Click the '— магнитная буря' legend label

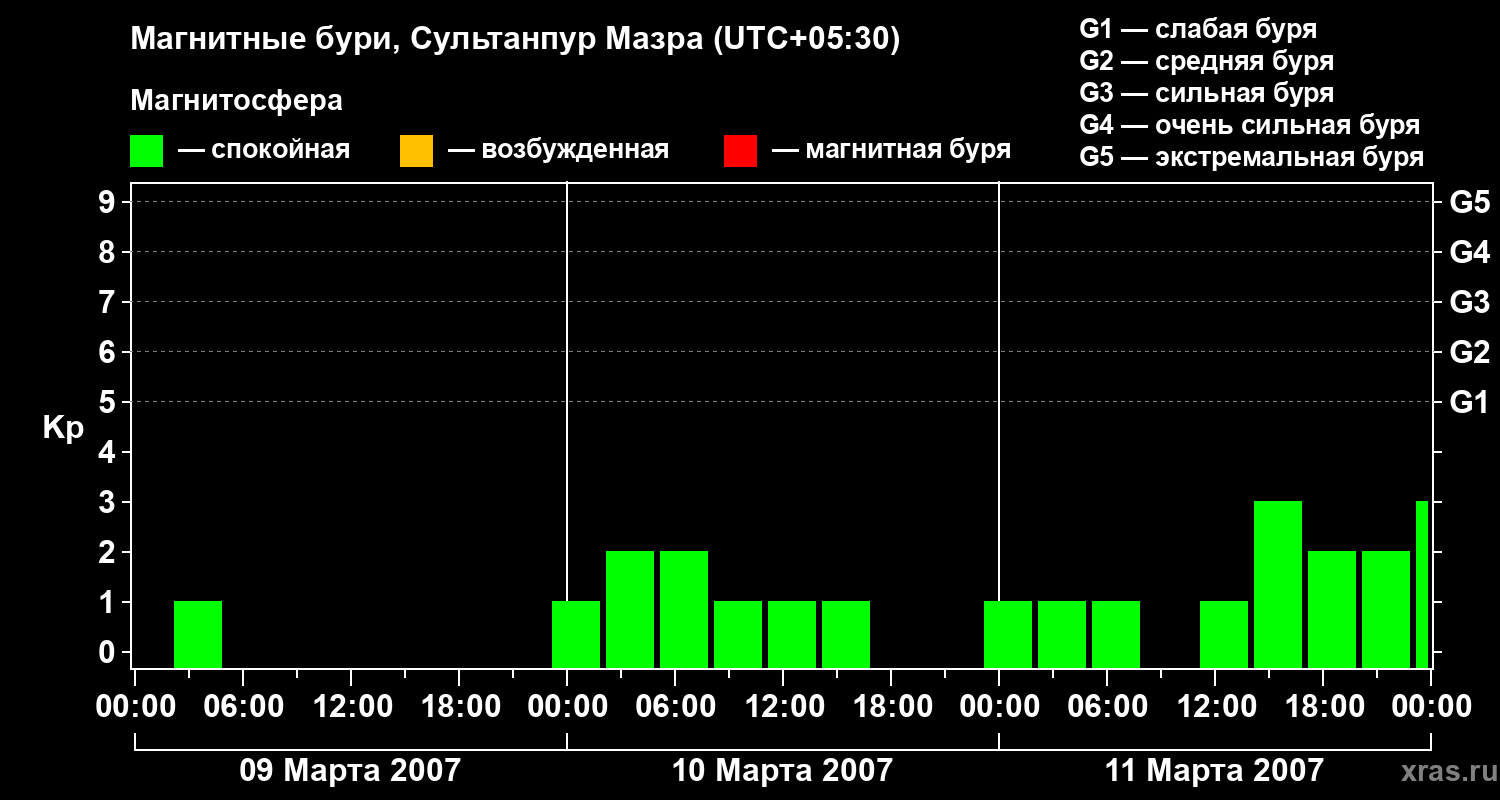tap(891, 151)
